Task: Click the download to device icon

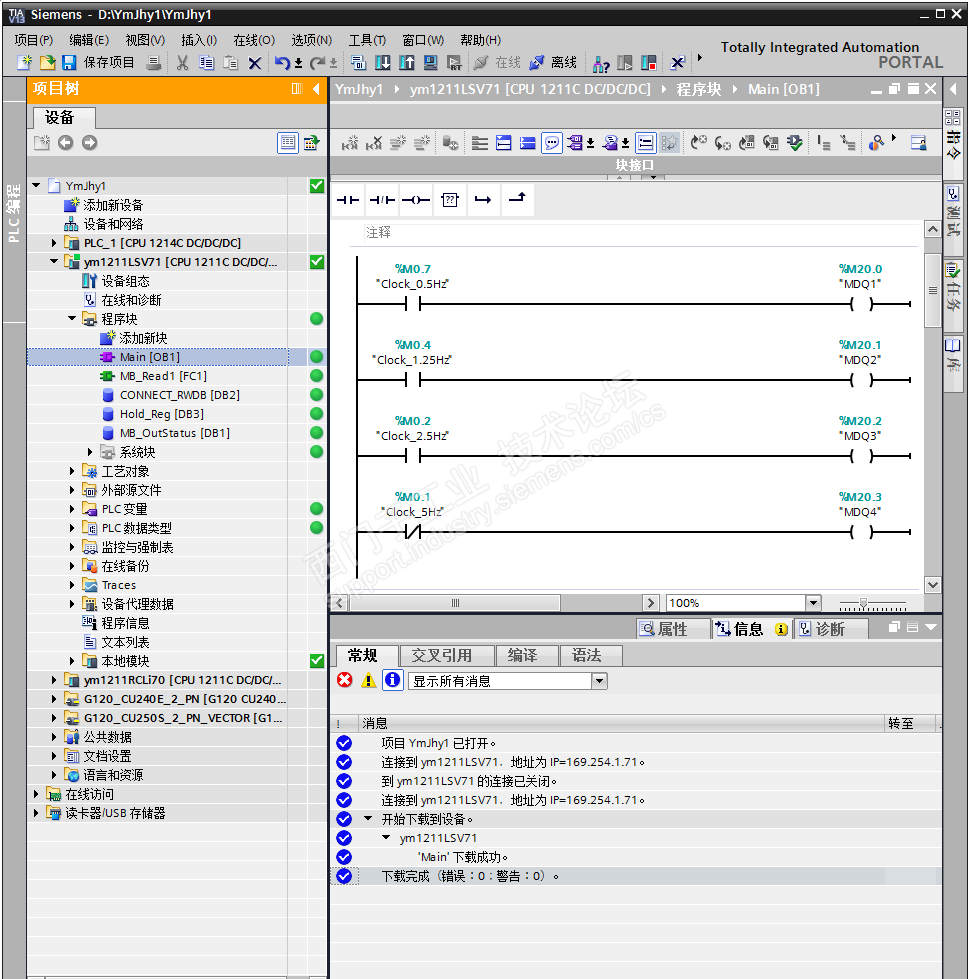Action: pos(383,62)
